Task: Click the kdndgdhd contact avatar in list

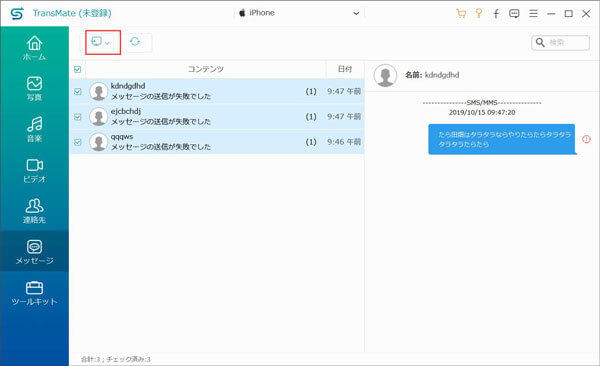Action: click(x=98, y=92)
